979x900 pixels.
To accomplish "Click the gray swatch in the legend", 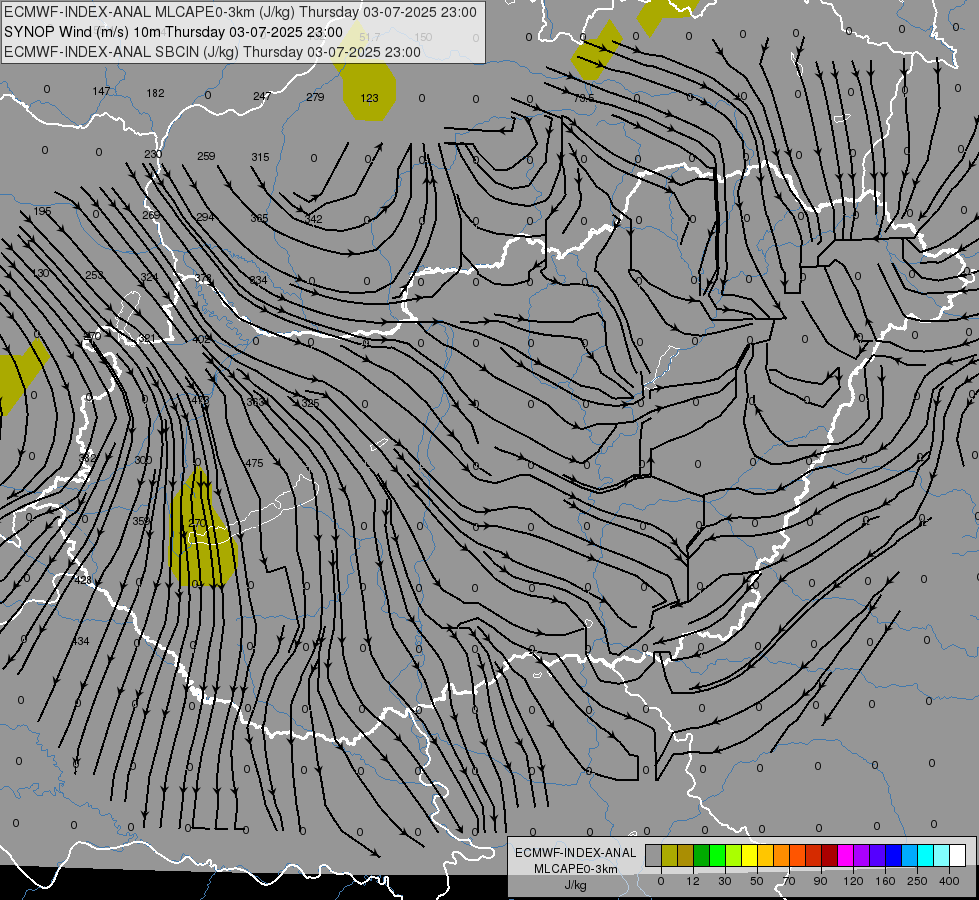I will (x=653, y=855).
